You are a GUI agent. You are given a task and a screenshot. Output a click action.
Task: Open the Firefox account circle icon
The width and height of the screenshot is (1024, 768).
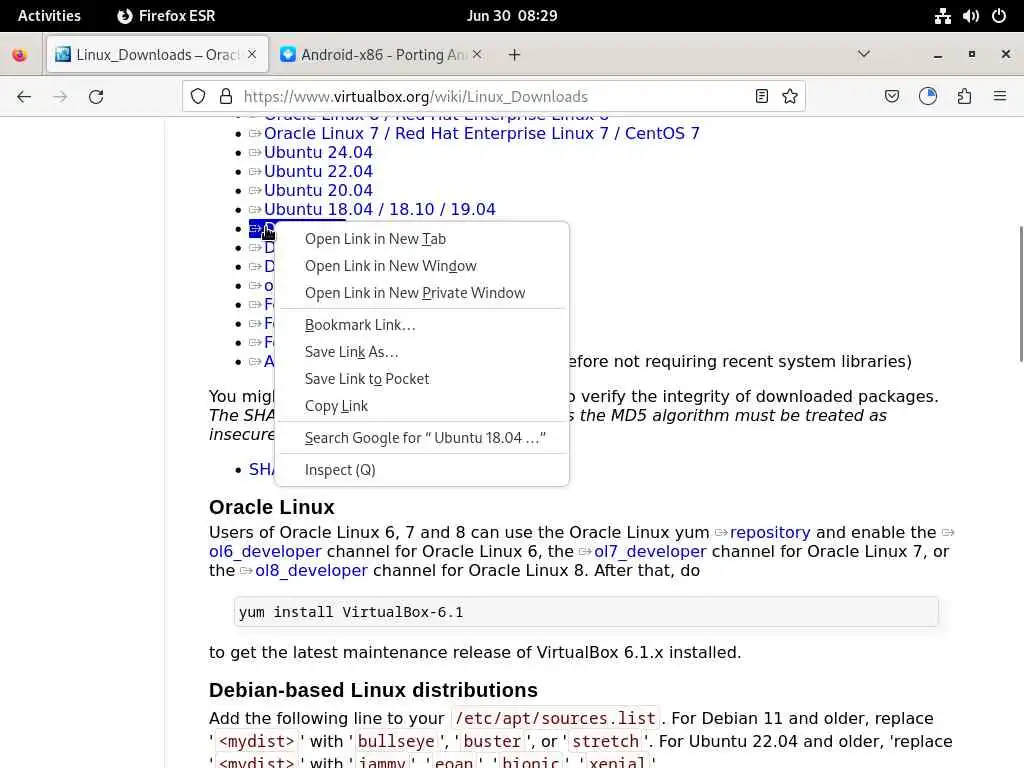coord(927,97)
